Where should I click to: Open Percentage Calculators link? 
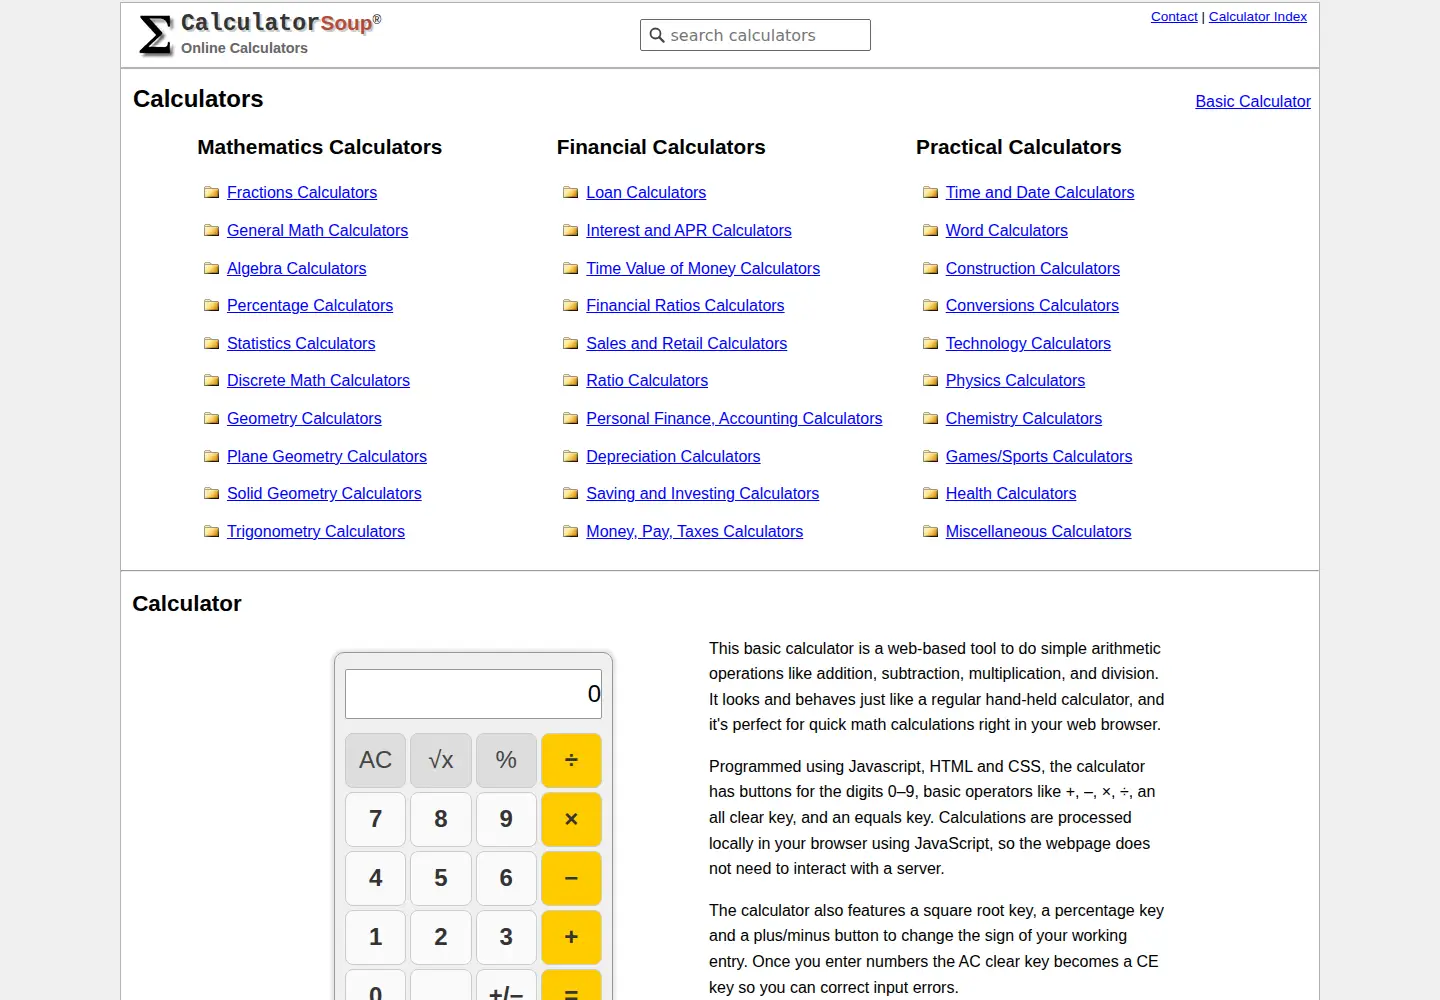click(x=310, y=306)
